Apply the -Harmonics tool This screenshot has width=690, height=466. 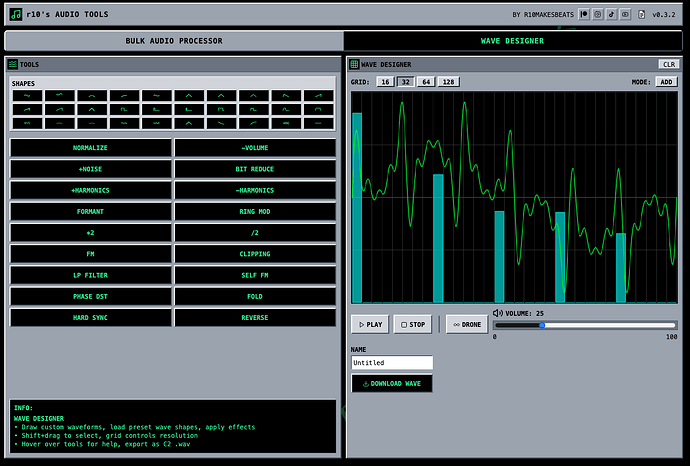click(255, 191)
